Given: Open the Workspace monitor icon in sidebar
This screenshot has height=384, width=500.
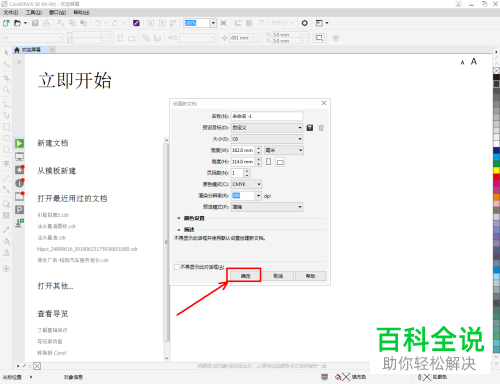Looking at the screenshot, I should tap(19, 156).
